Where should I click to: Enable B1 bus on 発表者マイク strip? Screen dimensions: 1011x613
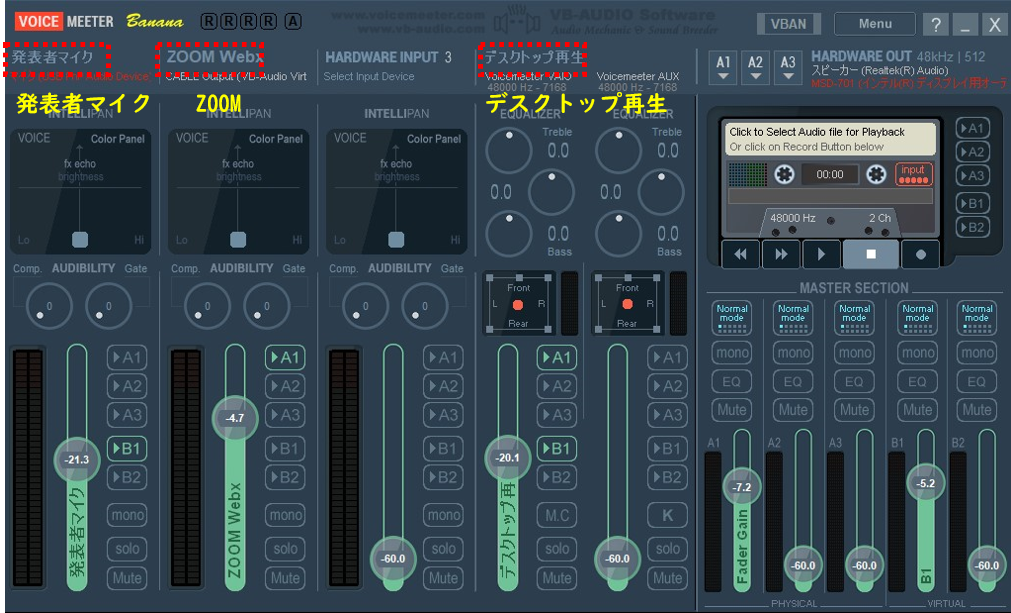click(x=126, y=449)
